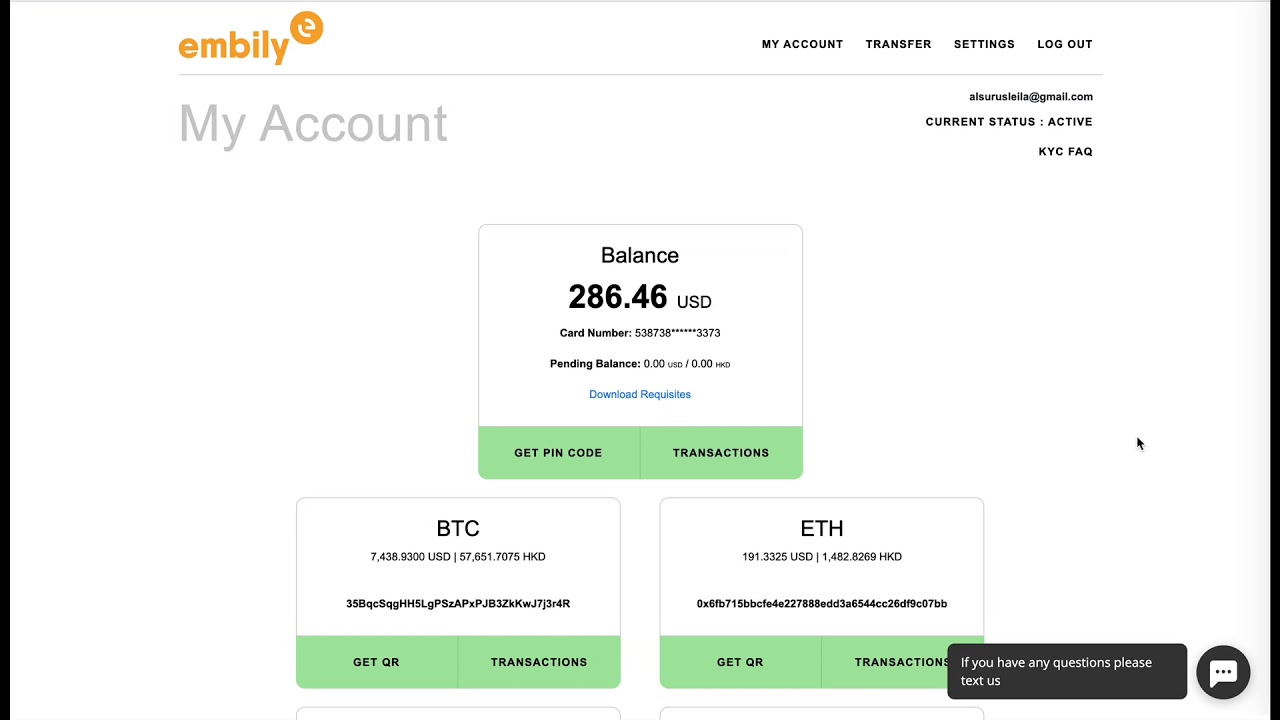Screen dimensions: 1280x720
Task: Click the Embily logo
Action: click(x=250, y=40)
